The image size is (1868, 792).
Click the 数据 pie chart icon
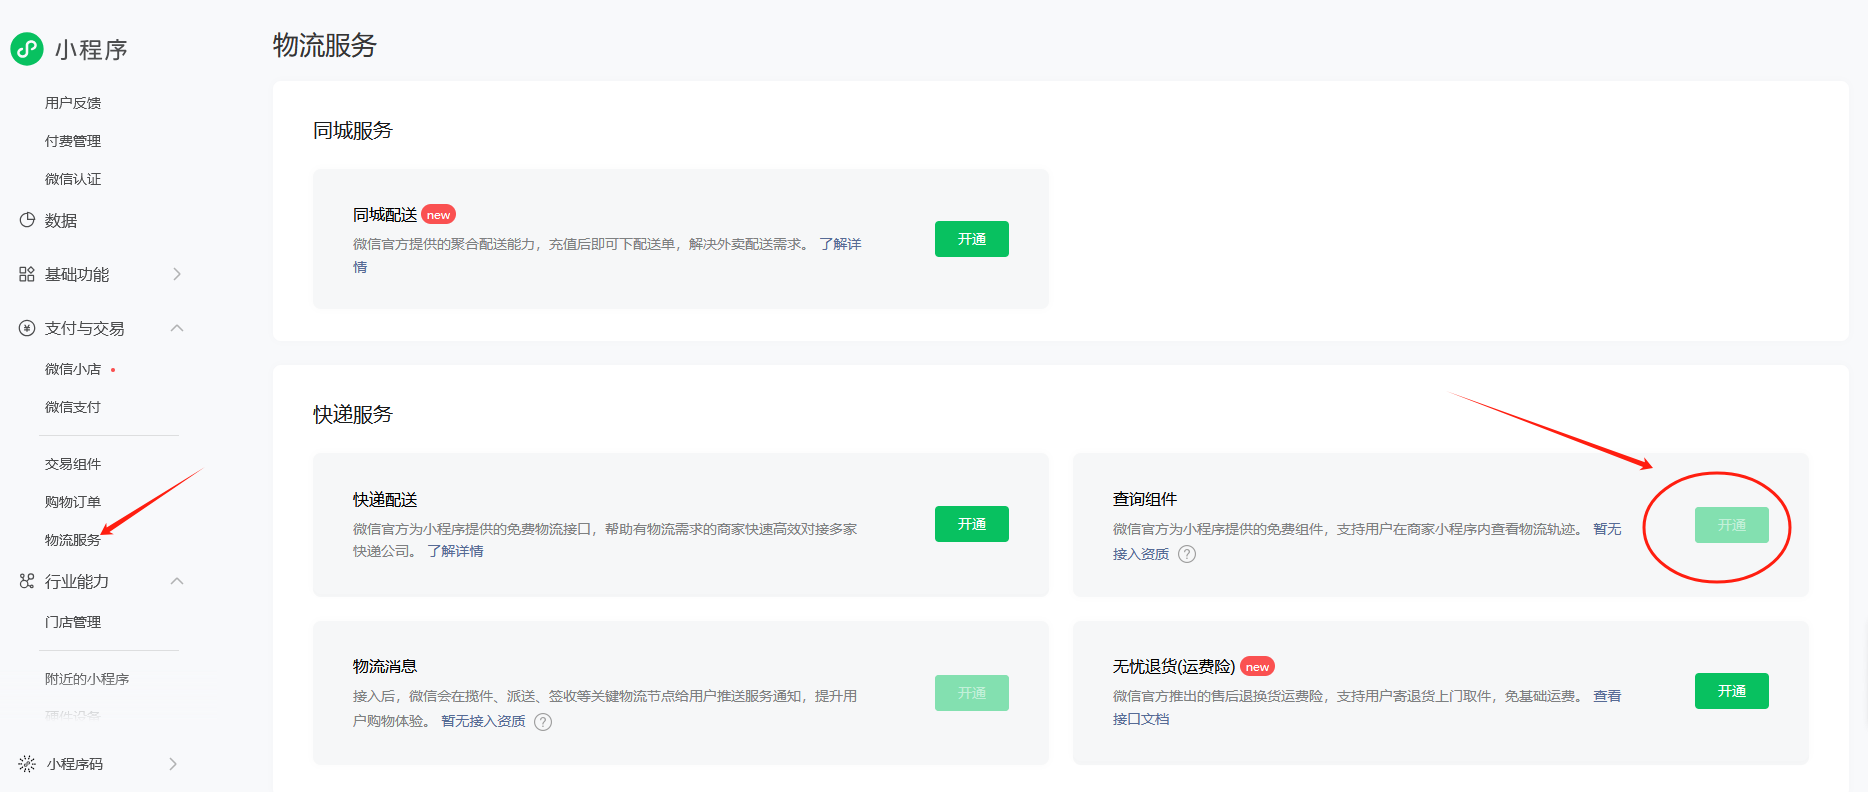click(x=27, y=220)
